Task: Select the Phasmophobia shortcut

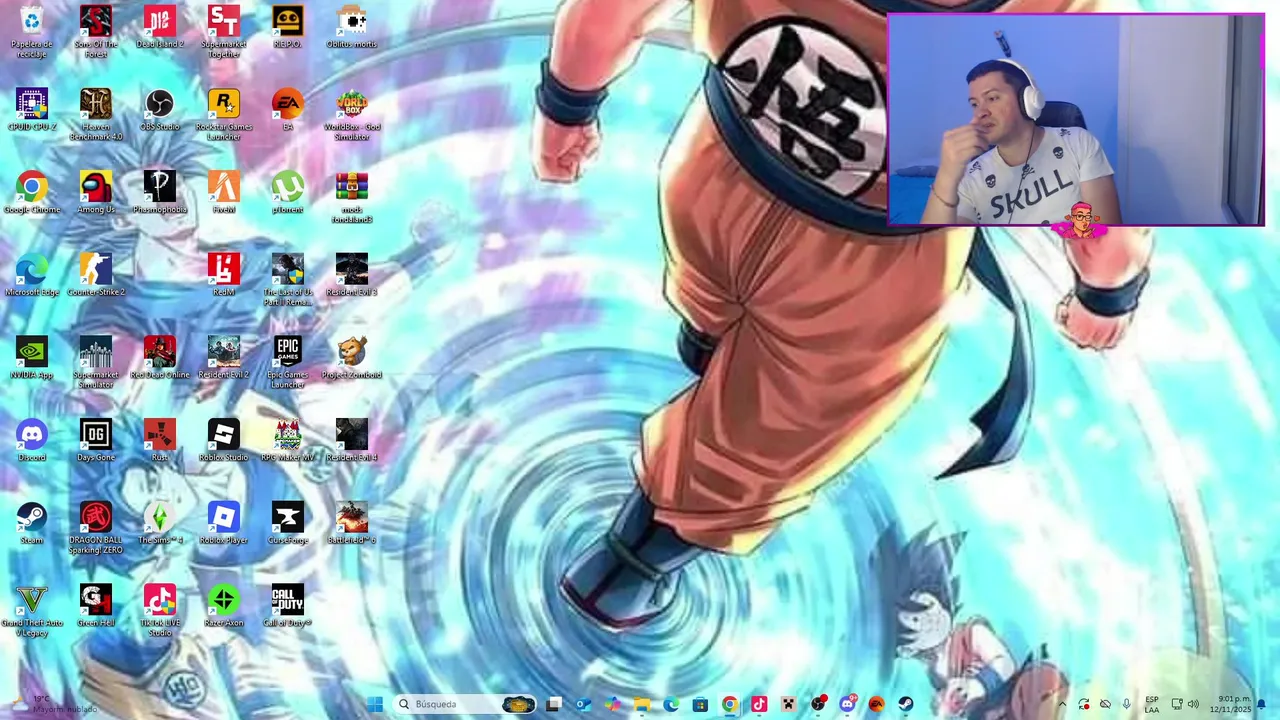Action: pyautogui.click(x=160, y=193)
